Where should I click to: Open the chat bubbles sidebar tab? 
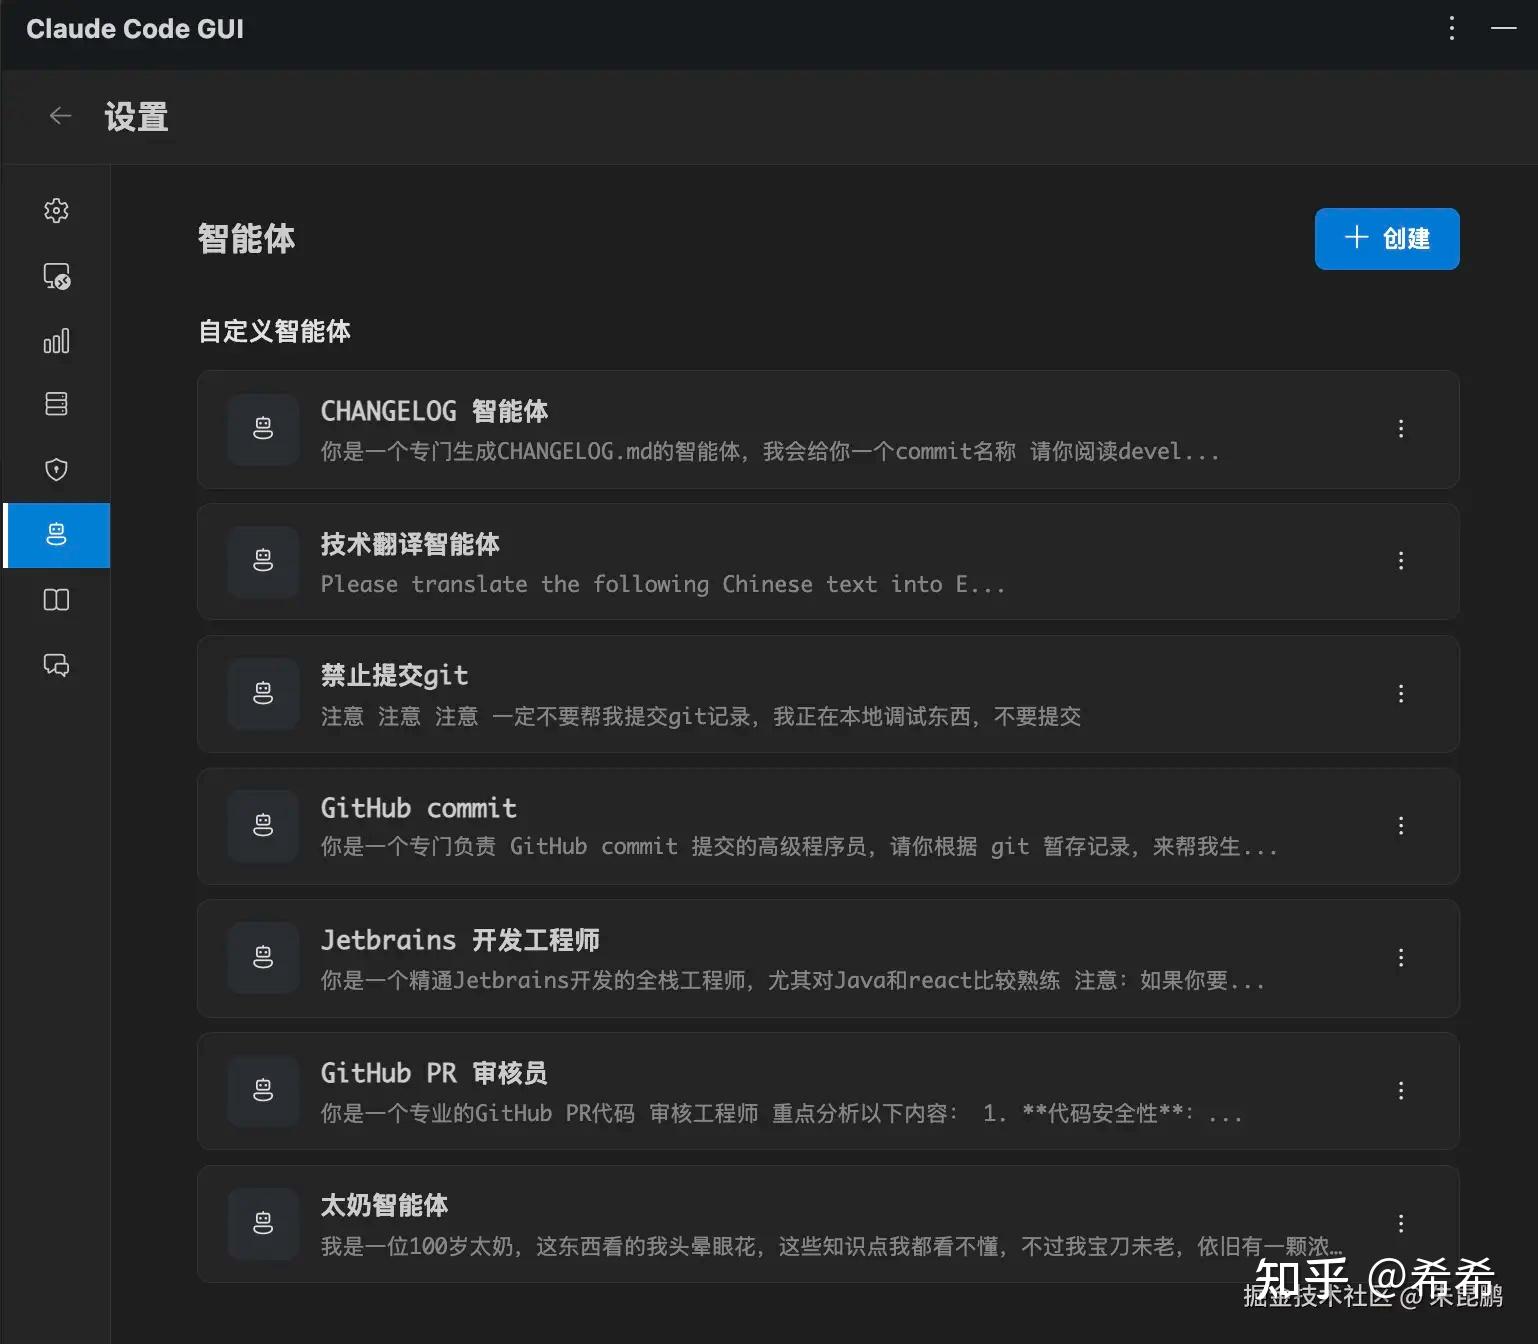coord(56,665)
